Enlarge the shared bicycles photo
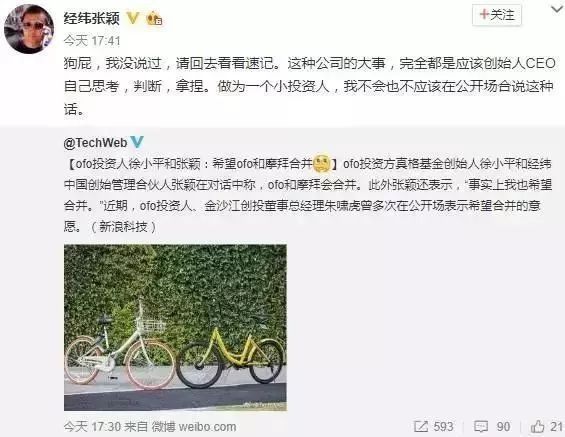The height and width of the screenshot is (437, 565). 175,327
